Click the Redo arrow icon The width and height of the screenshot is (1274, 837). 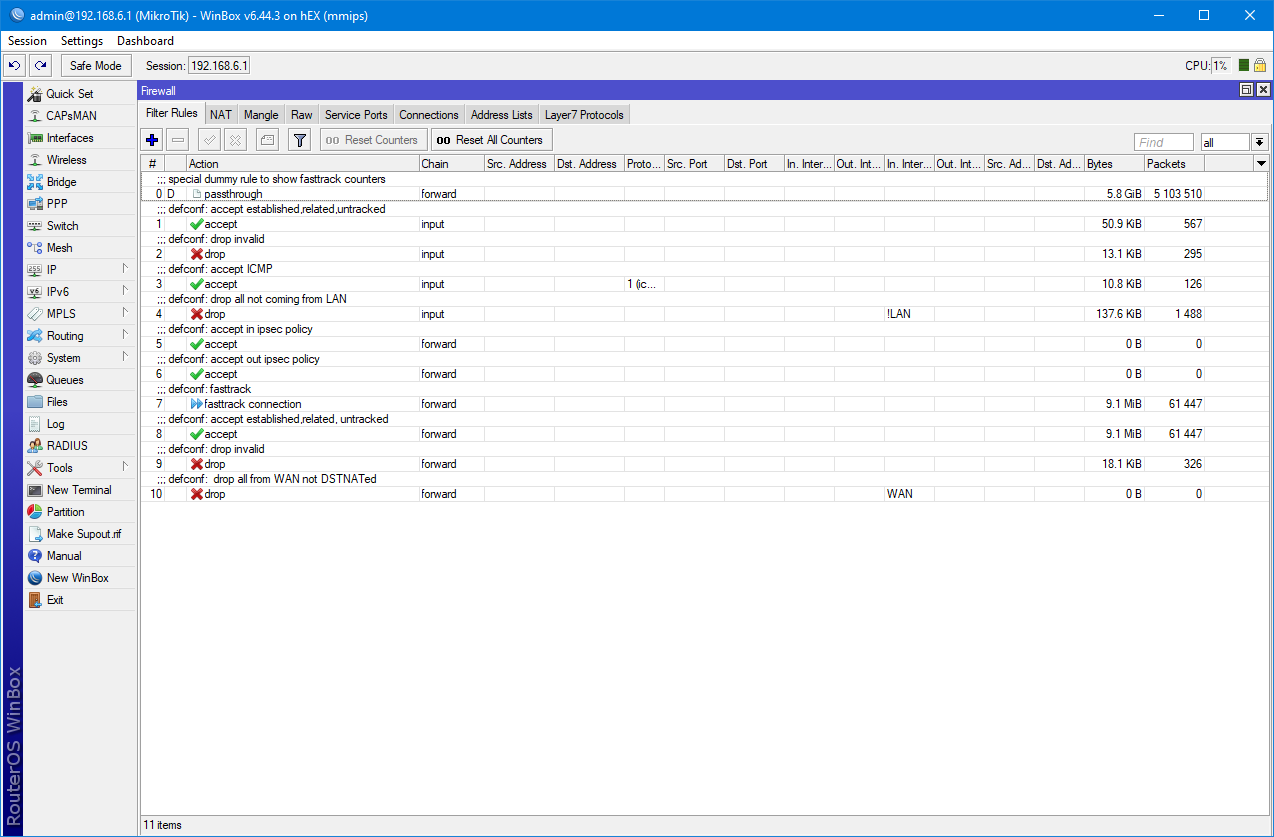[40, 65]
